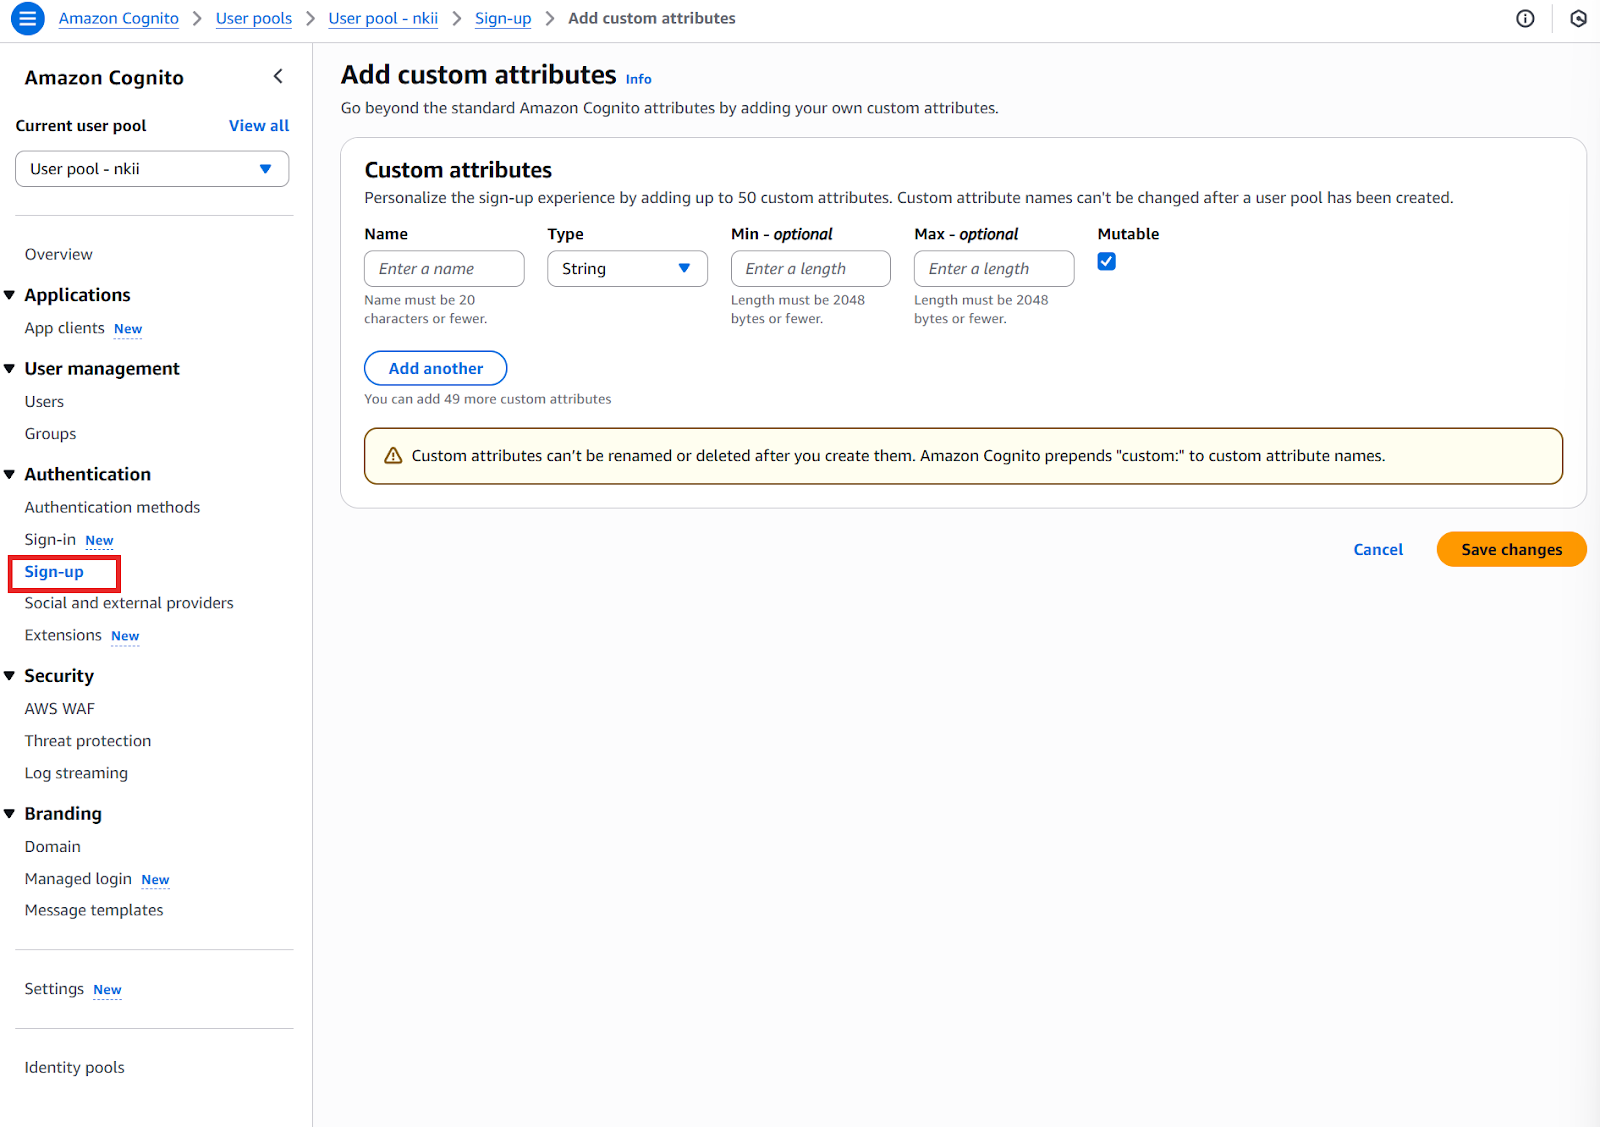Collapse the Branding section
The image size is (1600, 1127).
click(9, 813)
